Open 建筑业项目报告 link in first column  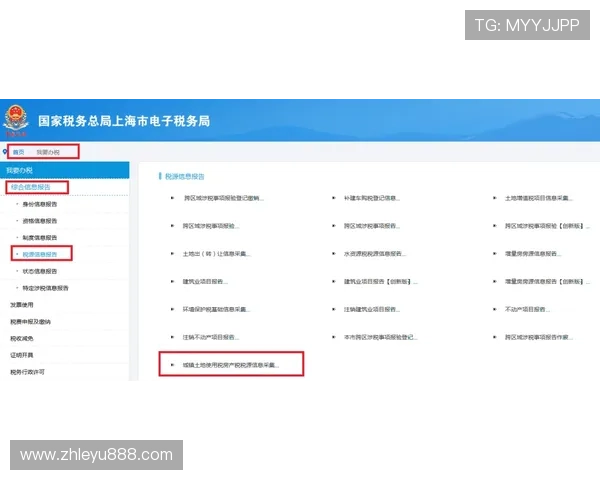coord(205,282)
